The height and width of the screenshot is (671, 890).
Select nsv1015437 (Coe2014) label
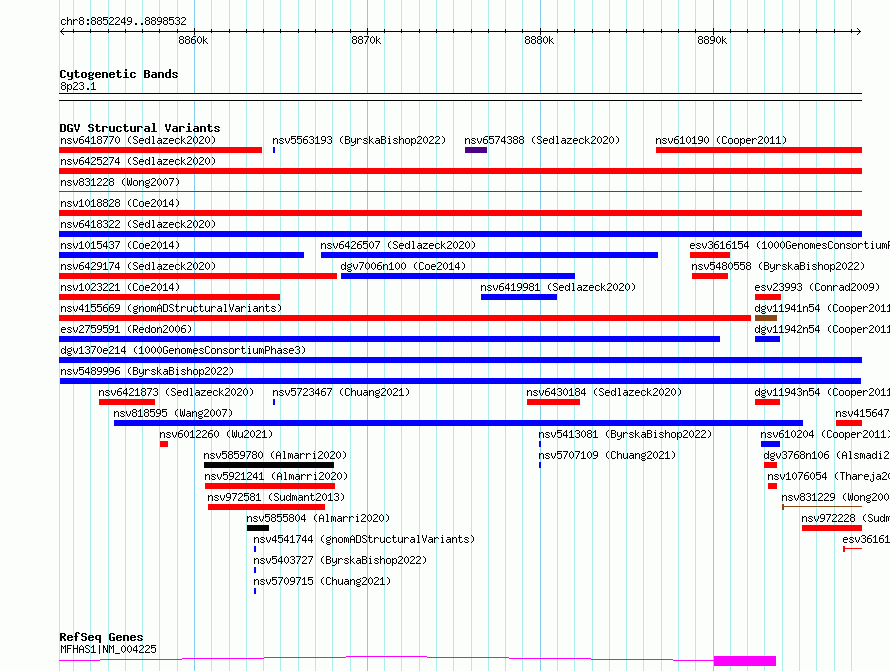pyautogui.click(x=120, y=245)
